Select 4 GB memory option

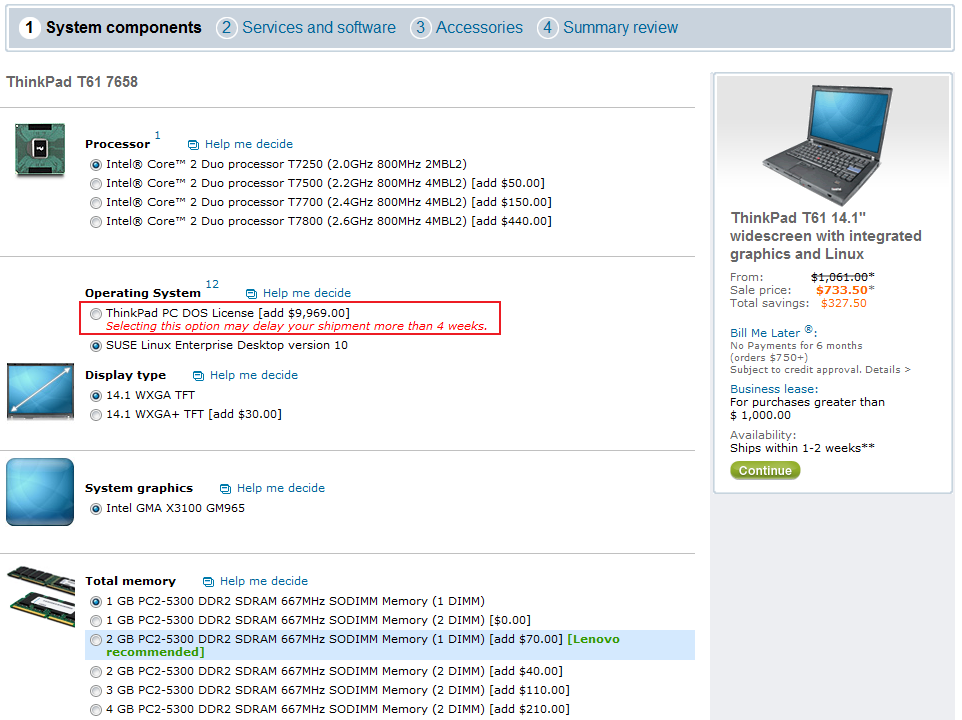click(96, 710)
